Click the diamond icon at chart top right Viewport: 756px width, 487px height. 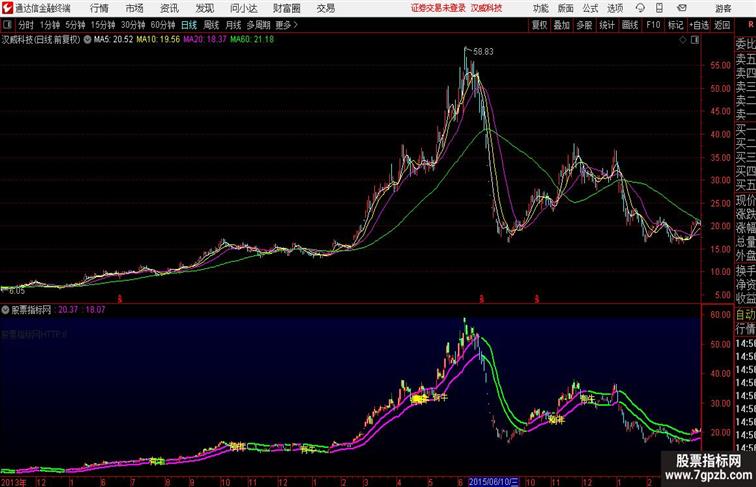[x=683, y=40]
